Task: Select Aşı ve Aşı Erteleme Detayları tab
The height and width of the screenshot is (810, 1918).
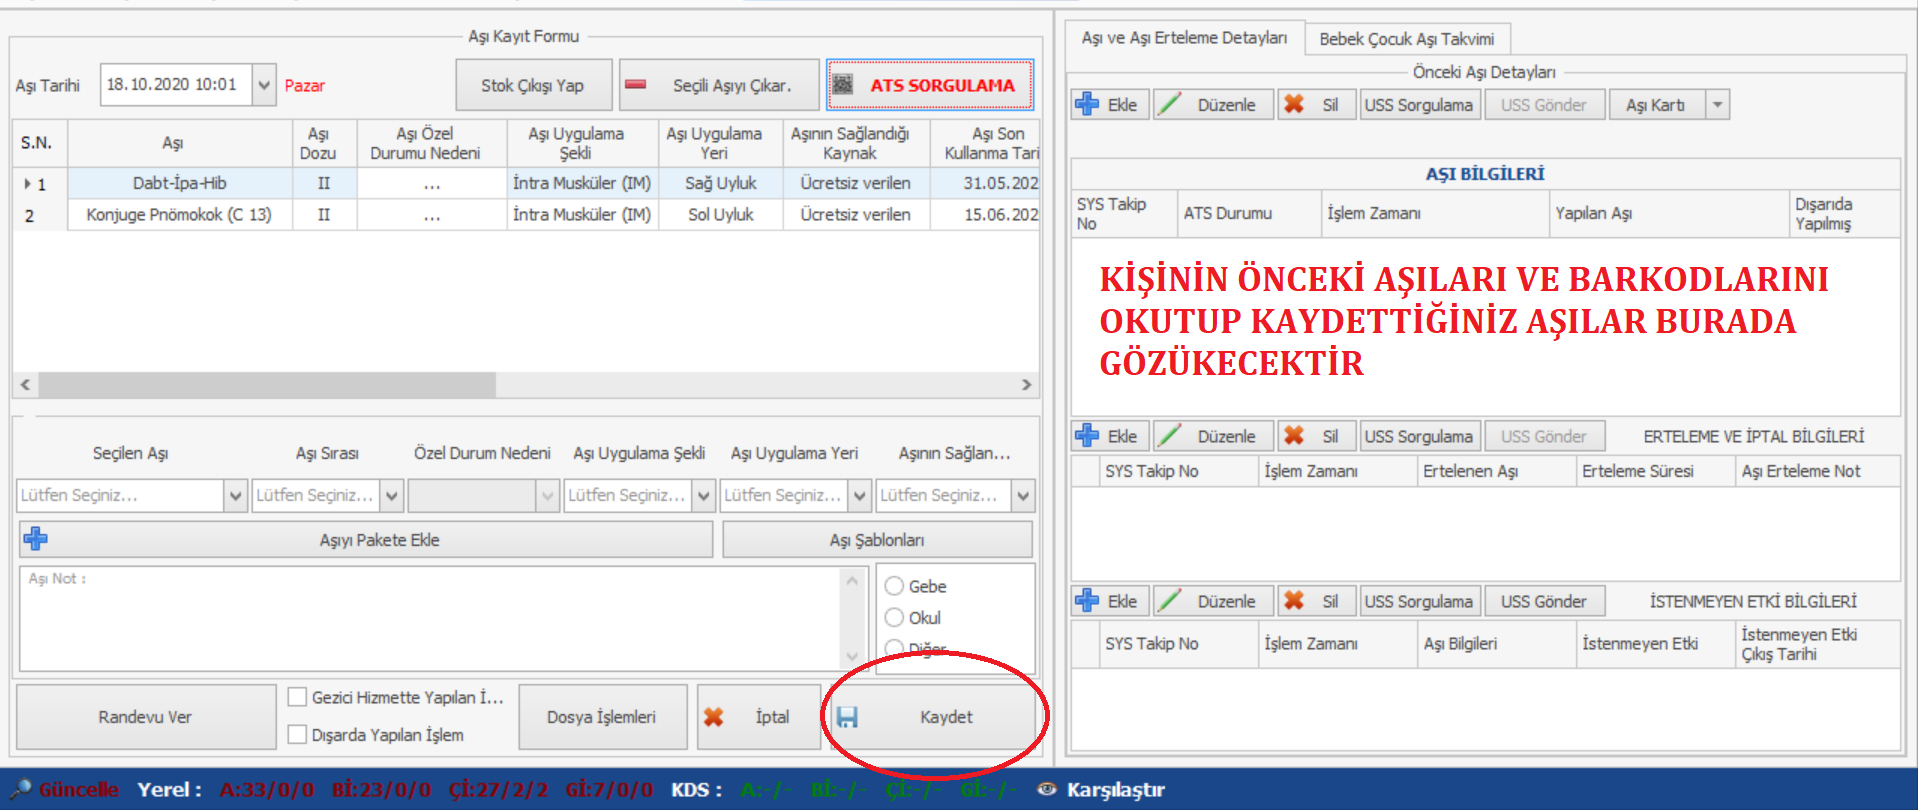Action: [x=1184, y=38]
